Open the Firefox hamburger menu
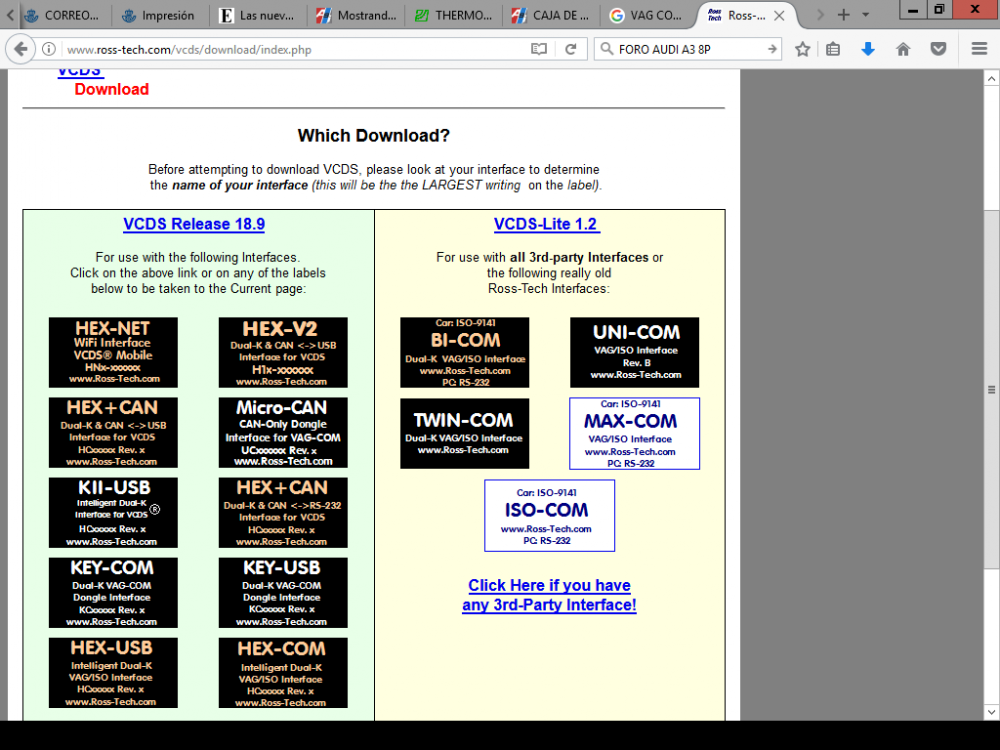Screen dimensions: 1000x750 pyautogui.click(x=980, y=49)
